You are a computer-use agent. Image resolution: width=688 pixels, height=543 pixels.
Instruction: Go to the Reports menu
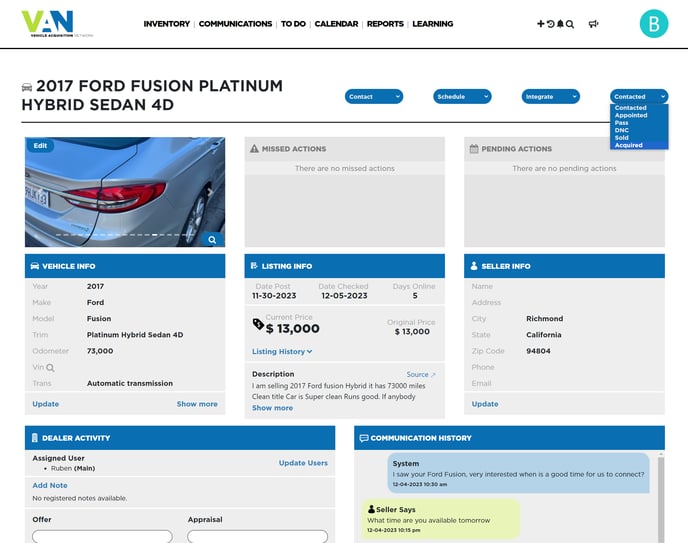[x=385, y=24]
